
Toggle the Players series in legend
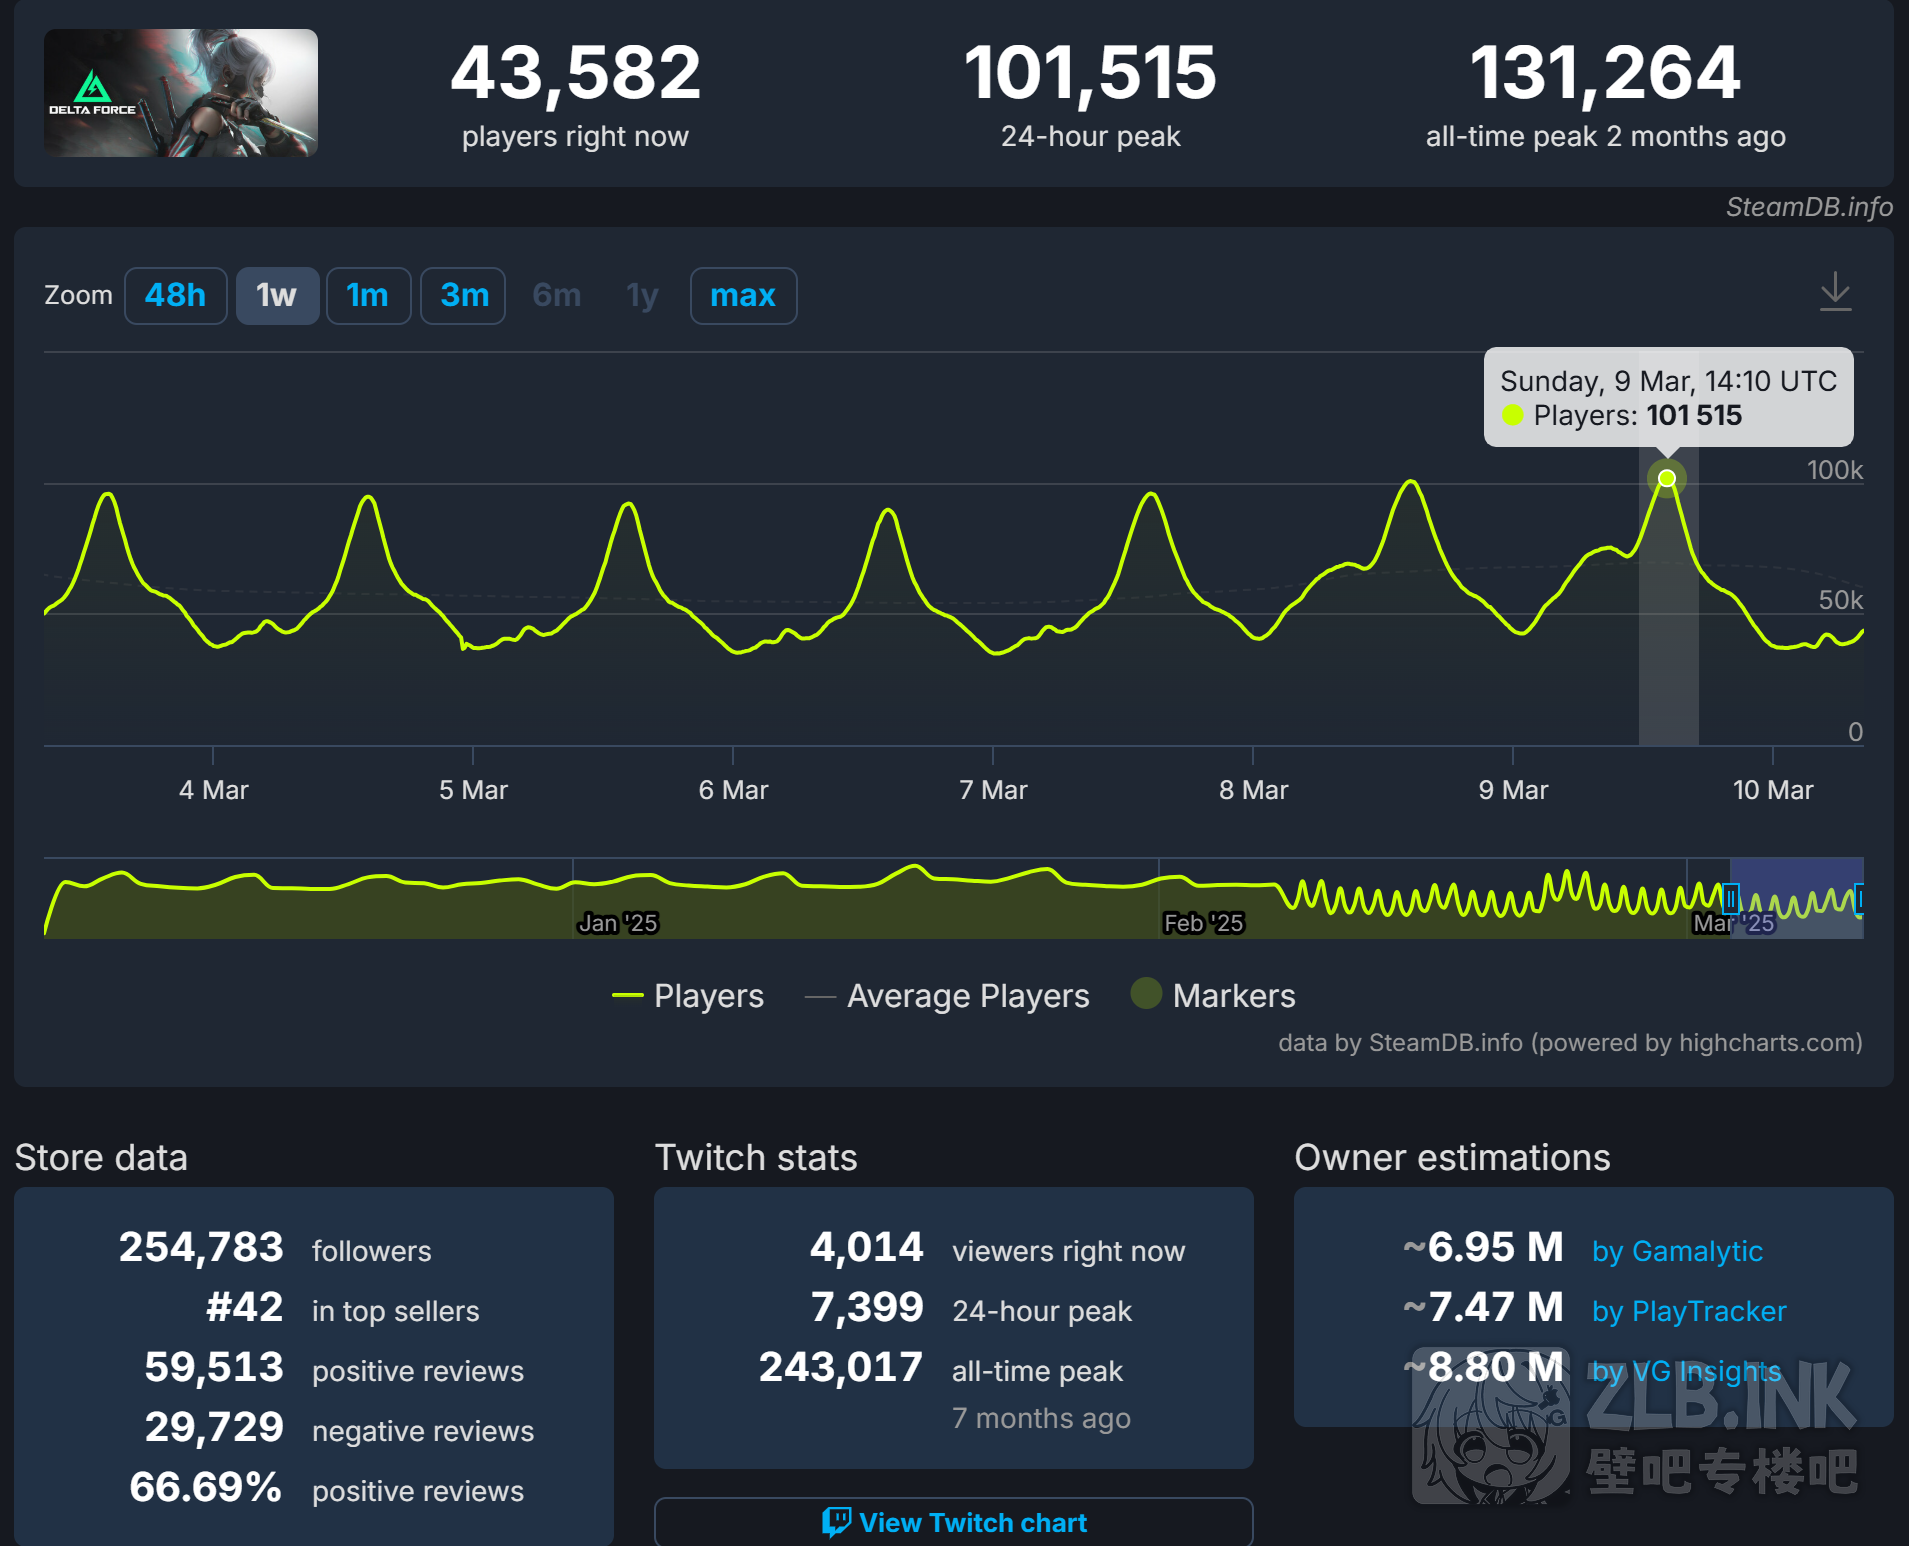pos(688,996)
